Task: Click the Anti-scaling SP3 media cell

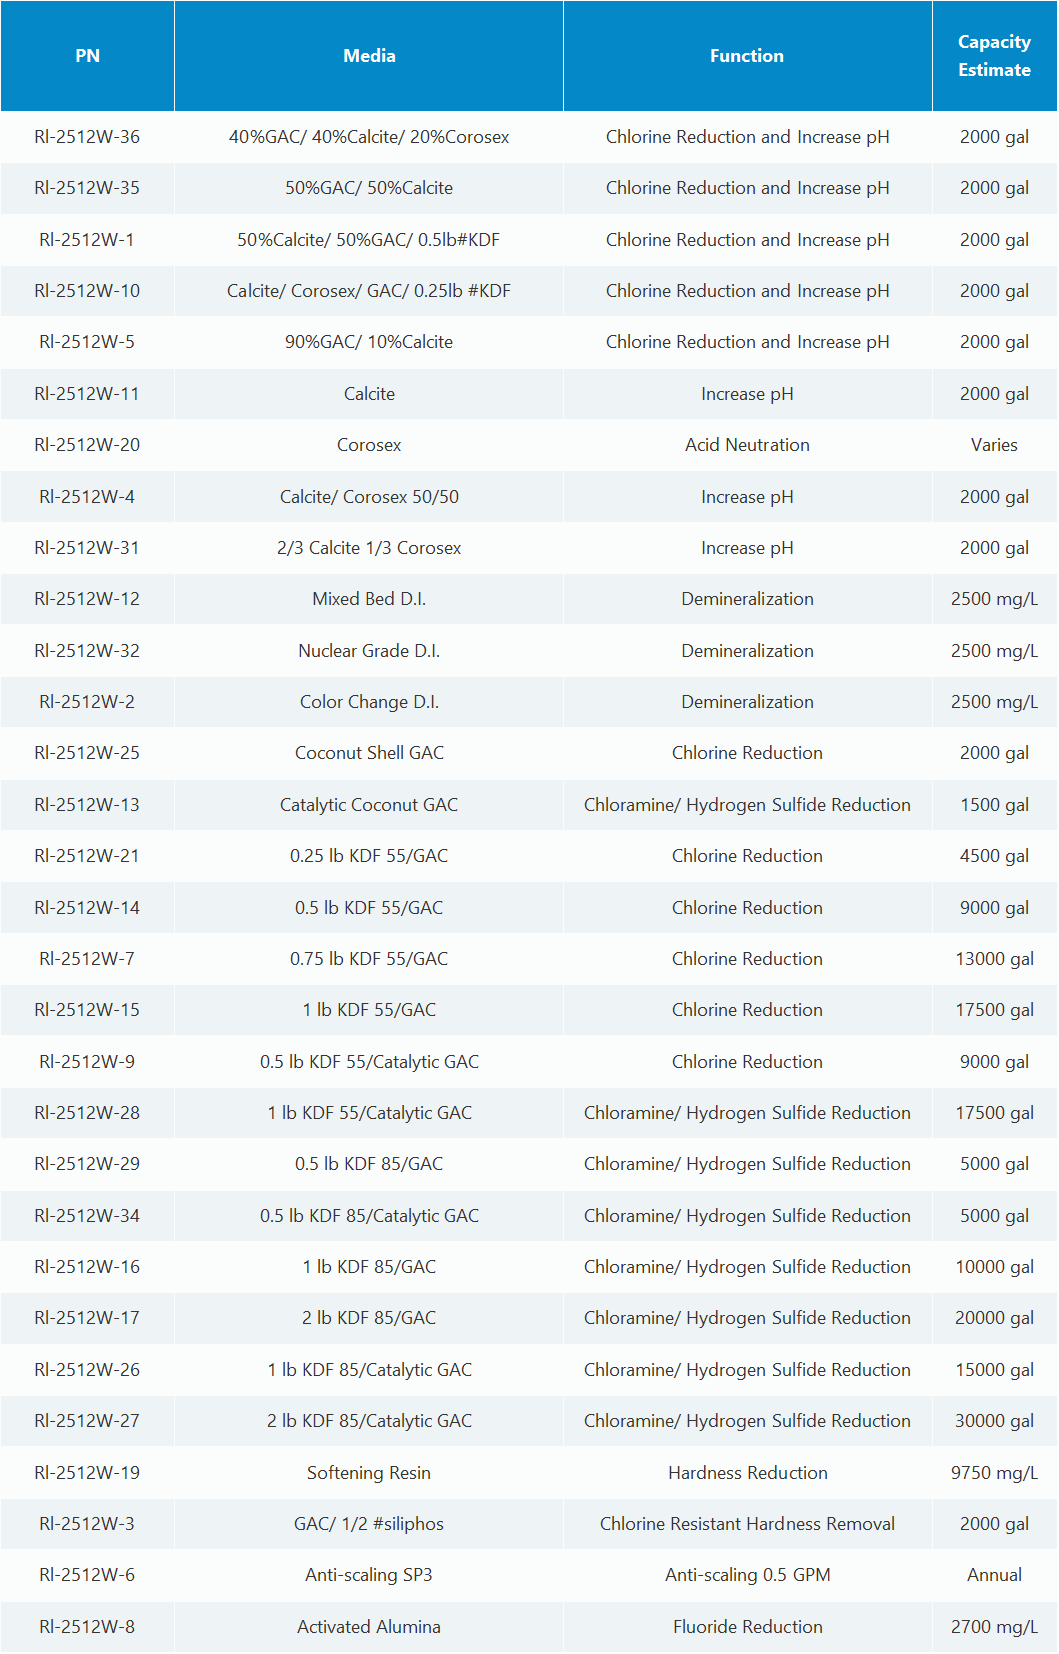Action: [369, 1575]
